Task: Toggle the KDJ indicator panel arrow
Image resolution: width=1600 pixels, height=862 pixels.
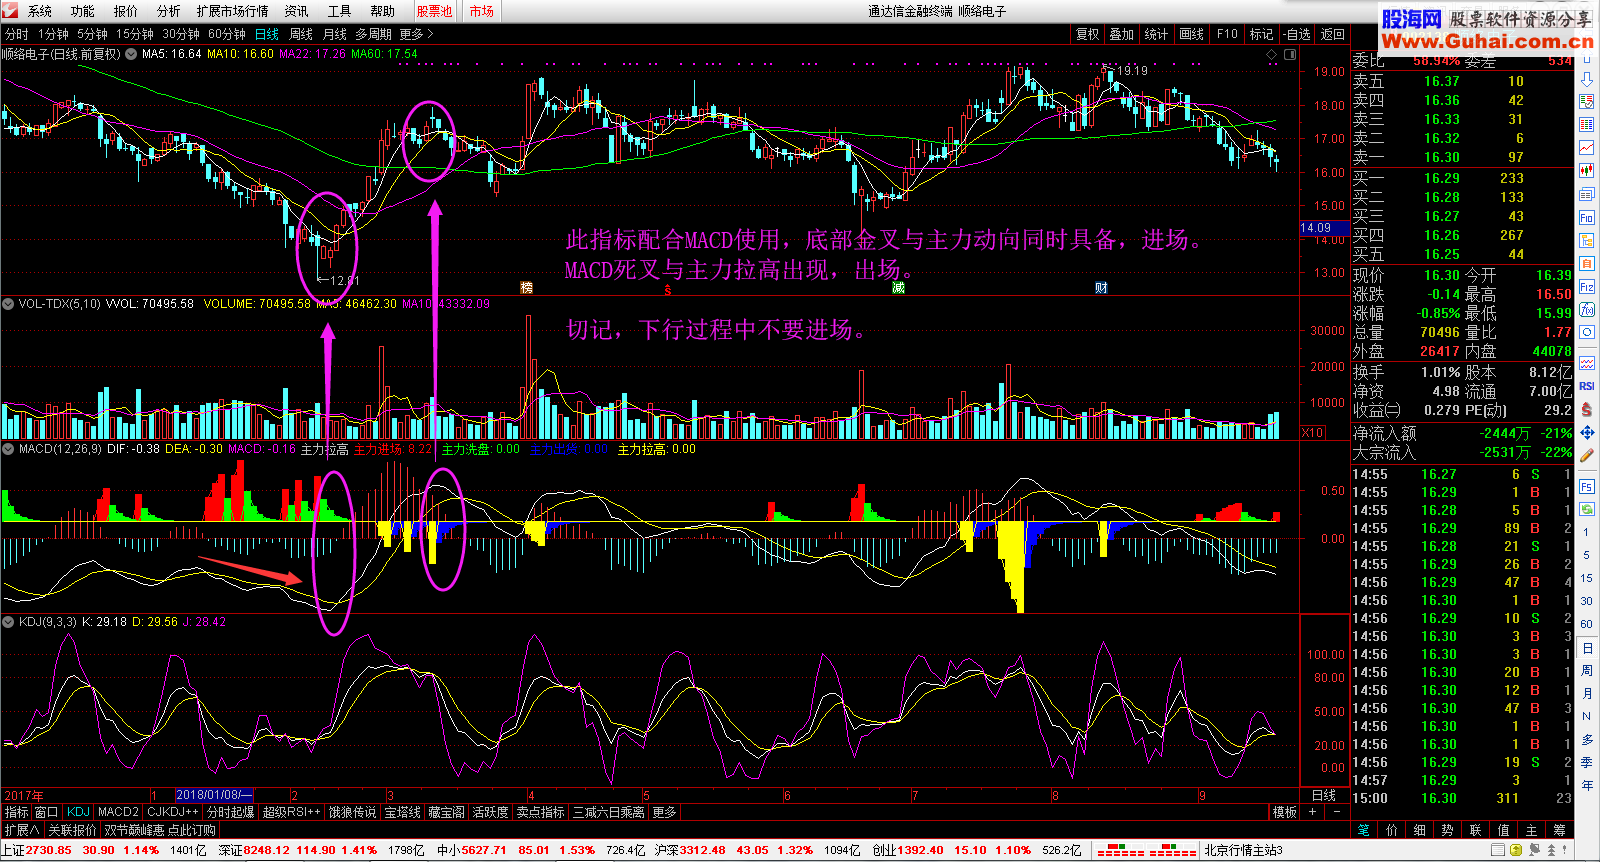Action: click(8, 621)
